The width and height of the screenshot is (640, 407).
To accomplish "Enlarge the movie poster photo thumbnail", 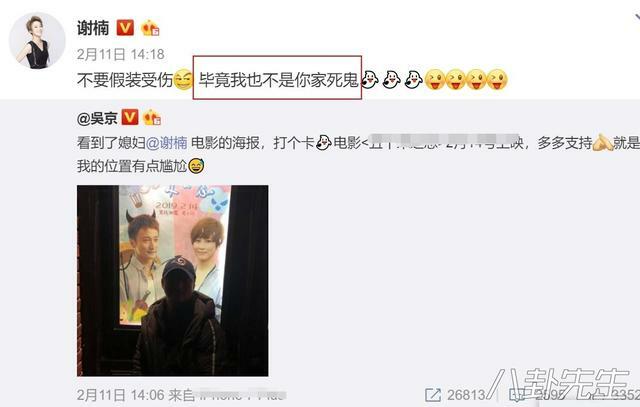I will click(x=173, y=281).
